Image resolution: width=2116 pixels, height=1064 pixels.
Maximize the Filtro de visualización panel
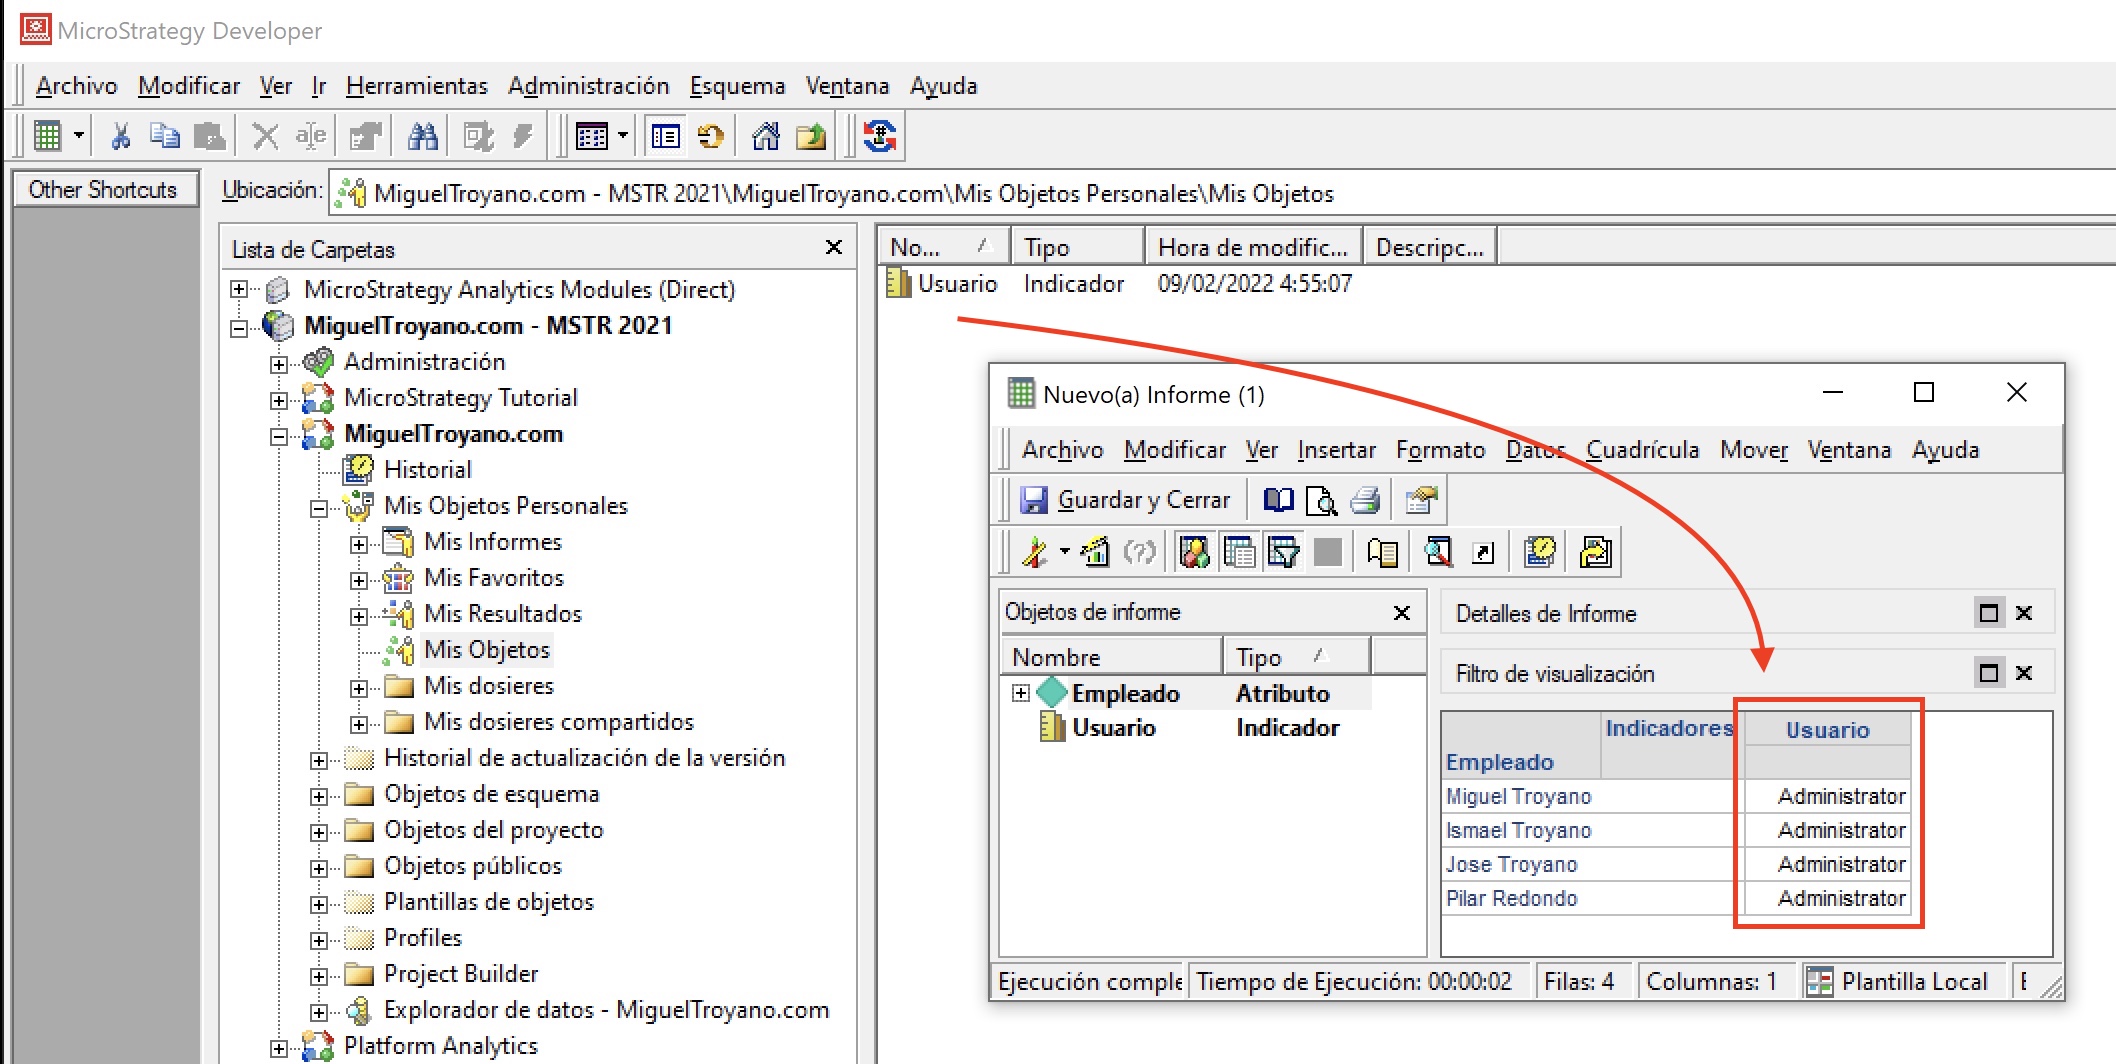pos(1989,673)
